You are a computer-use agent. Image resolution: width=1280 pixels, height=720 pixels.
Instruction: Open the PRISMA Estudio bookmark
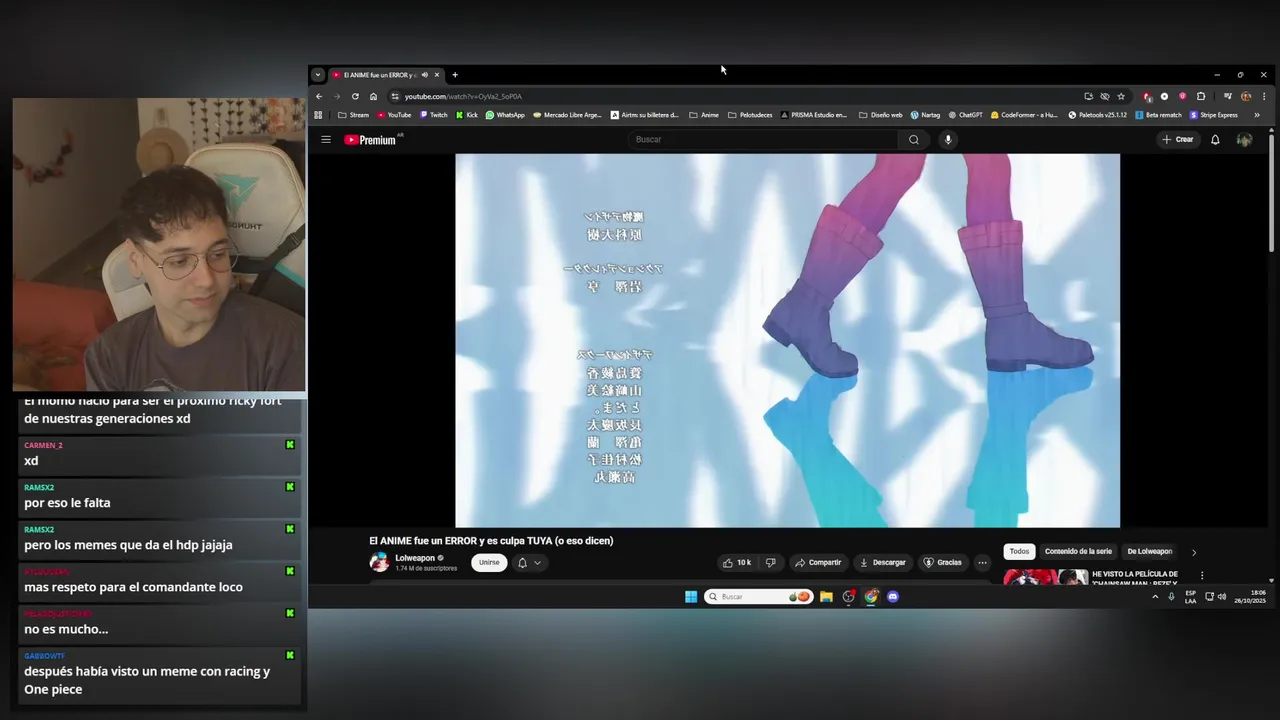pos(814,115)
